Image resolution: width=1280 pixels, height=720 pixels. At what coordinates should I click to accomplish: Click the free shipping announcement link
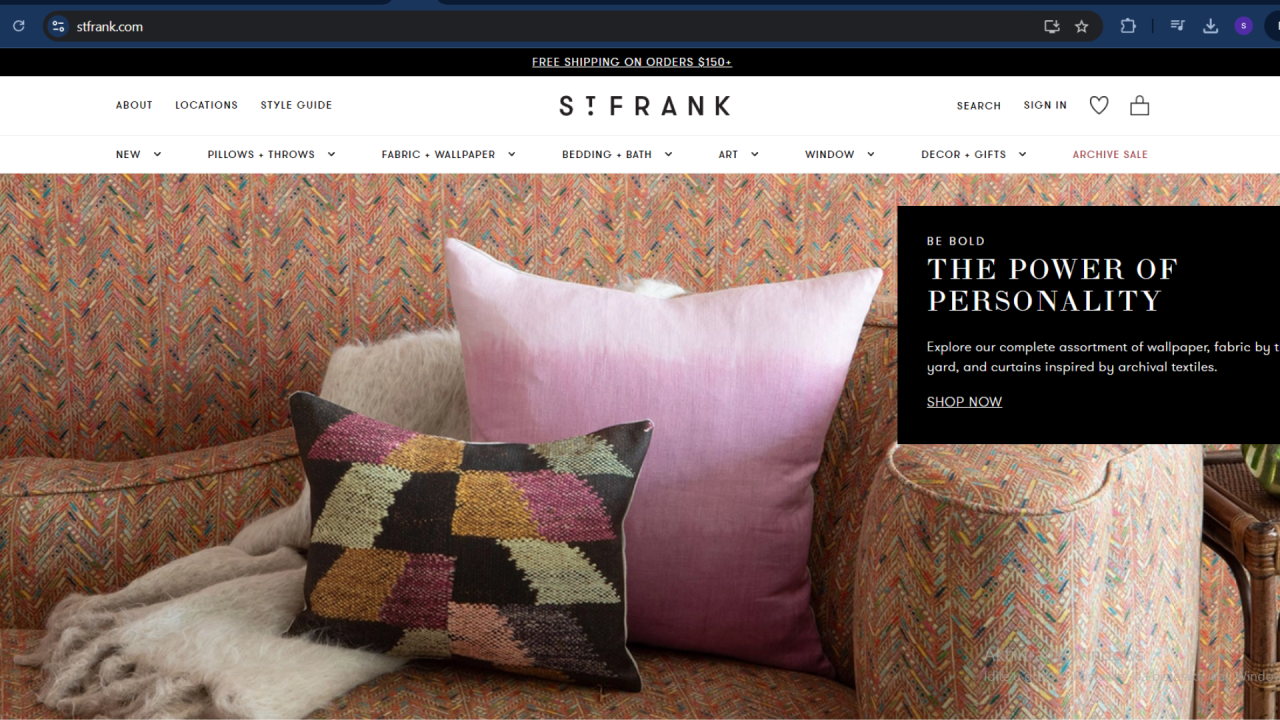pos(632,62)
